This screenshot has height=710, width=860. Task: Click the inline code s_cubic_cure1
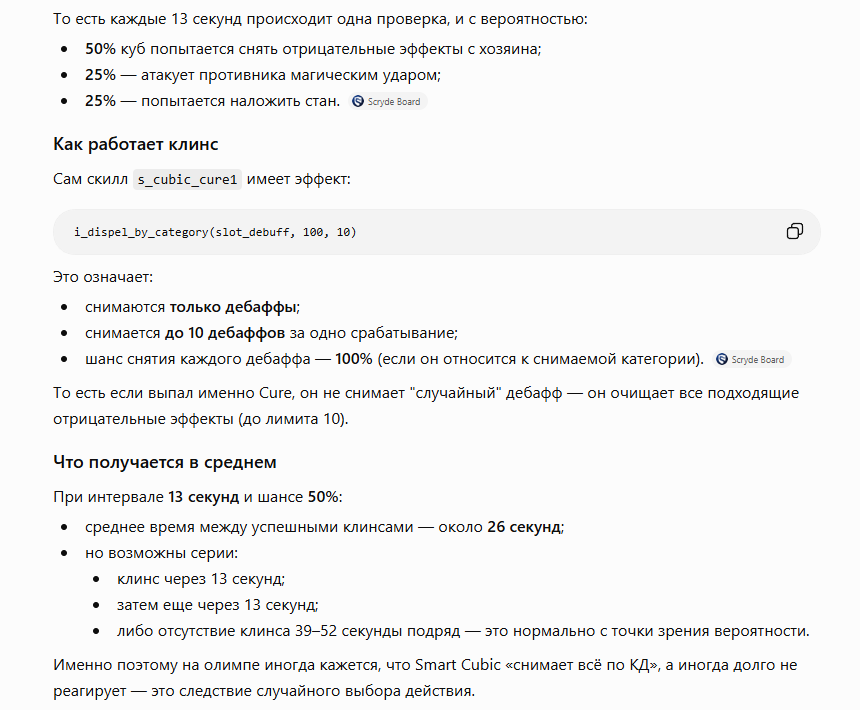[x=187, y=179]
